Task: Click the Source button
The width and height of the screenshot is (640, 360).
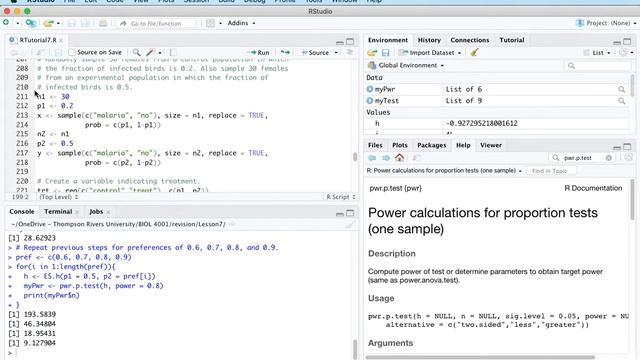Action: point(315,52)
